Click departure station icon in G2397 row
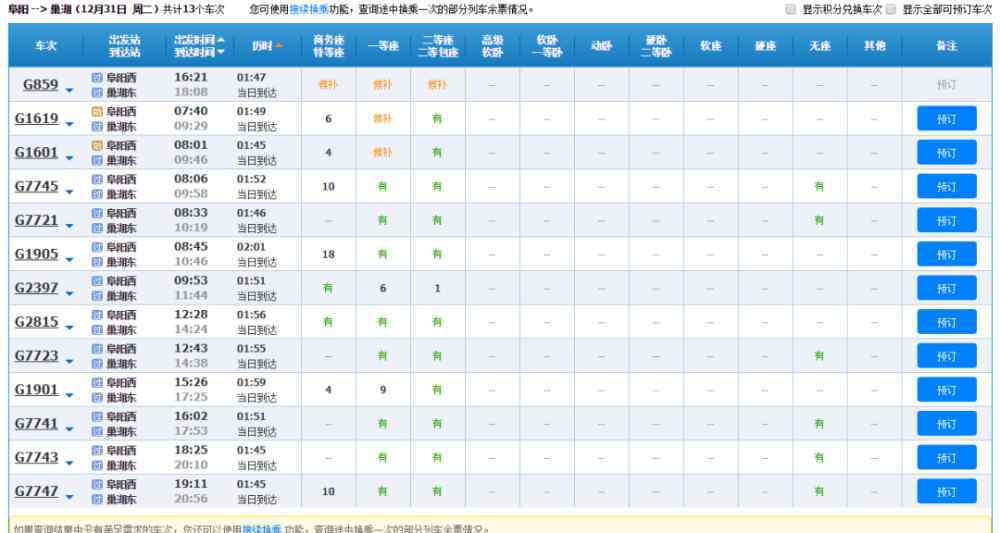The image size is (1000, 533). click(x=97, y=281)
